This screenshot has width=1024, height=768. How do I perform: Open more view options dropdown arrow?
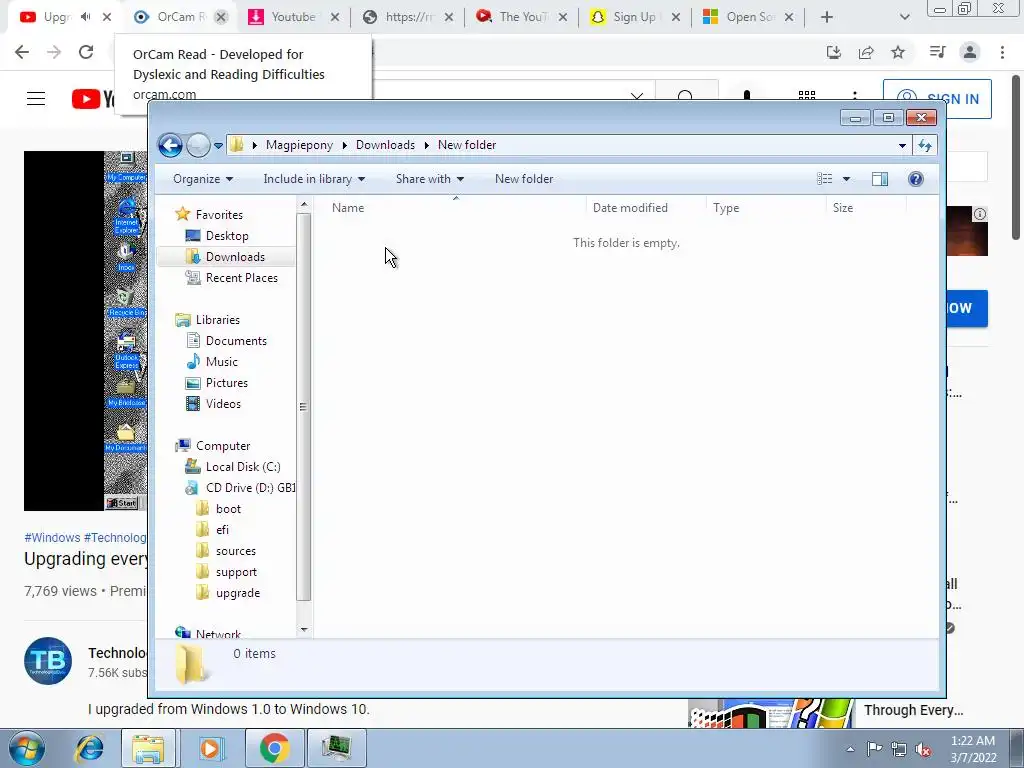point(846,179)
